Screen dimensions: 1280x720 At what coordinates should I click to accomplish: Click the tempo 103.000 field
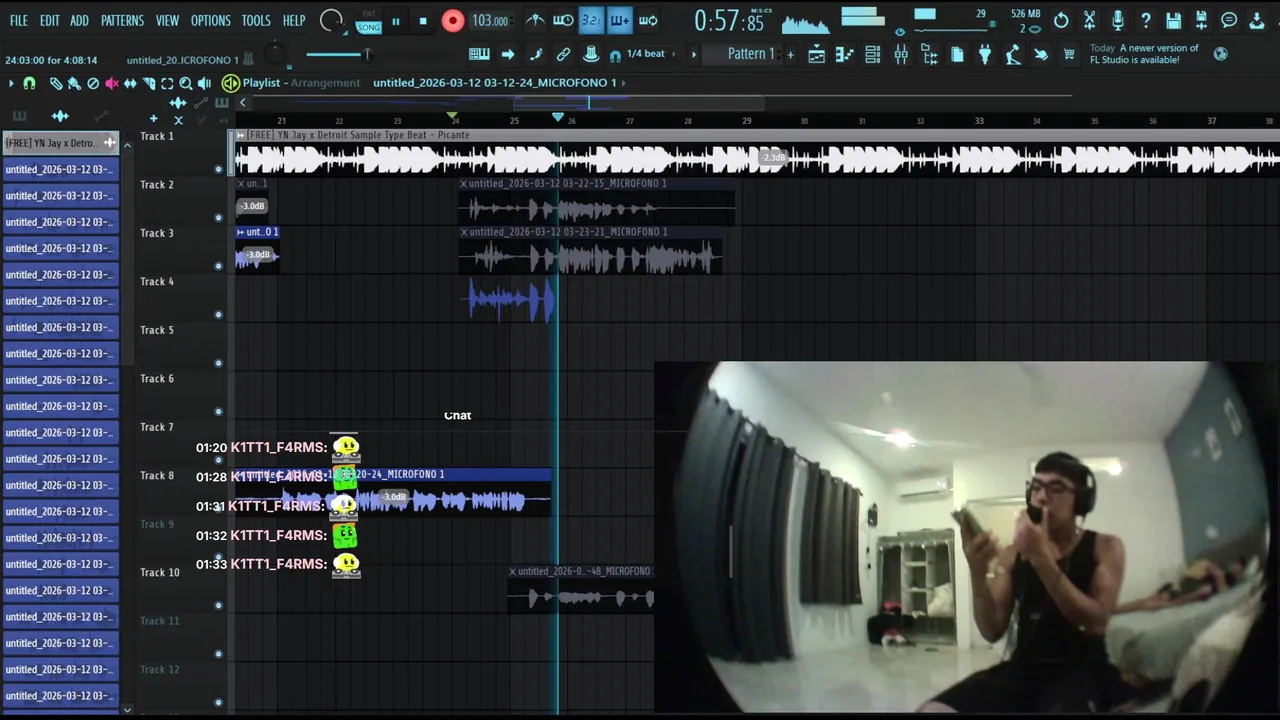pos(490,20)
